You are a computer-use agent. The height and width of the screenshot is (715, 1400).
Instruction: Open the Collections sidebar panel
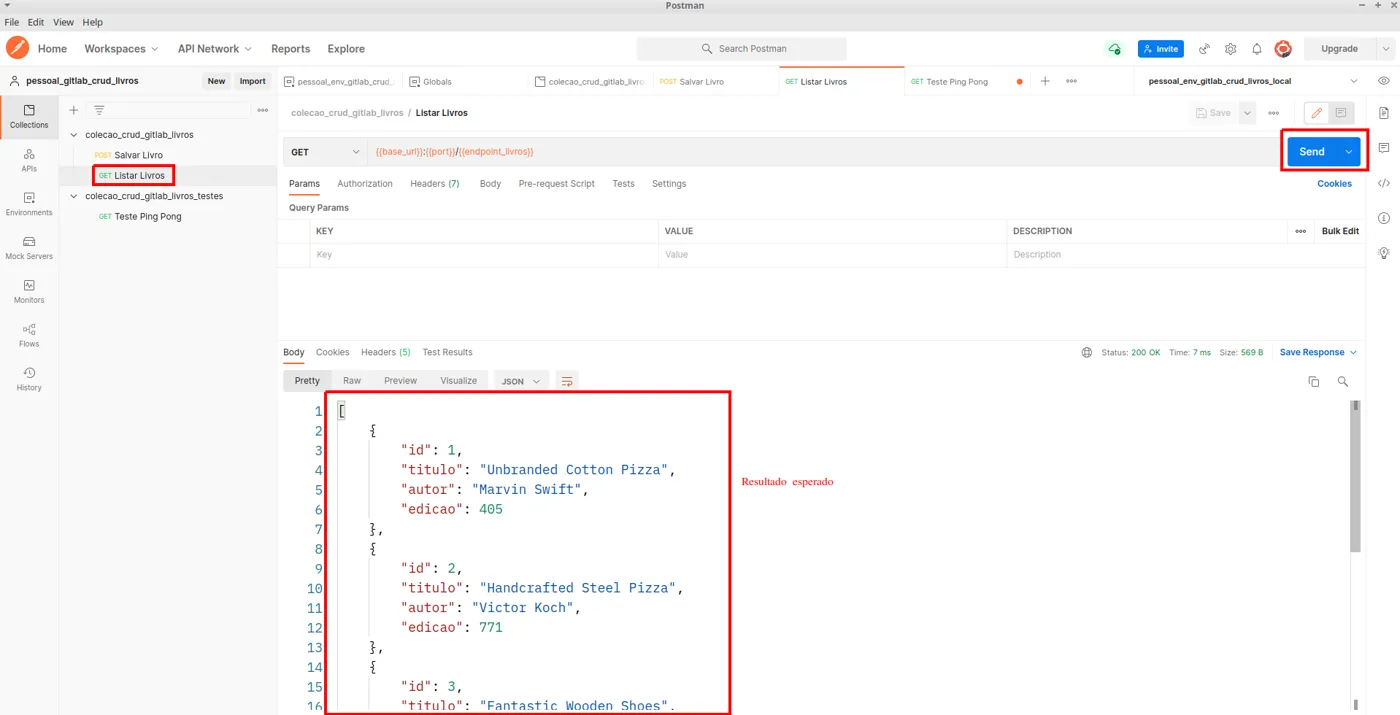click(x=29, y=116)
